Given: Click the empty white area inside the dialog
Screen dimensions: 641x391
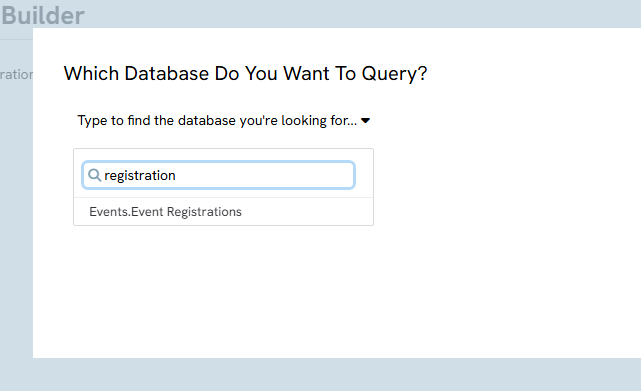Looking at the screenshot, I should click(491, 245).
